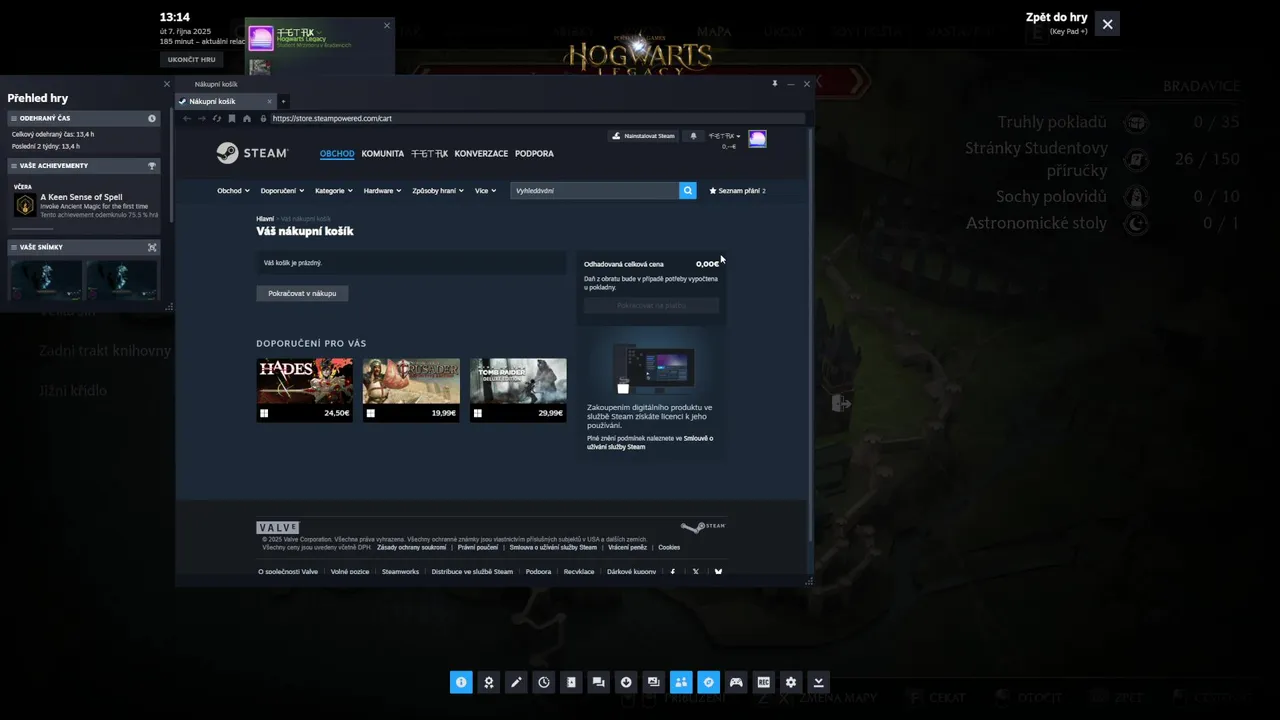This screenshot has height=720, width=1280.
Task: Click the screenshot capture icon in Vaše Snímky
Action: click(x=152, y=247)
